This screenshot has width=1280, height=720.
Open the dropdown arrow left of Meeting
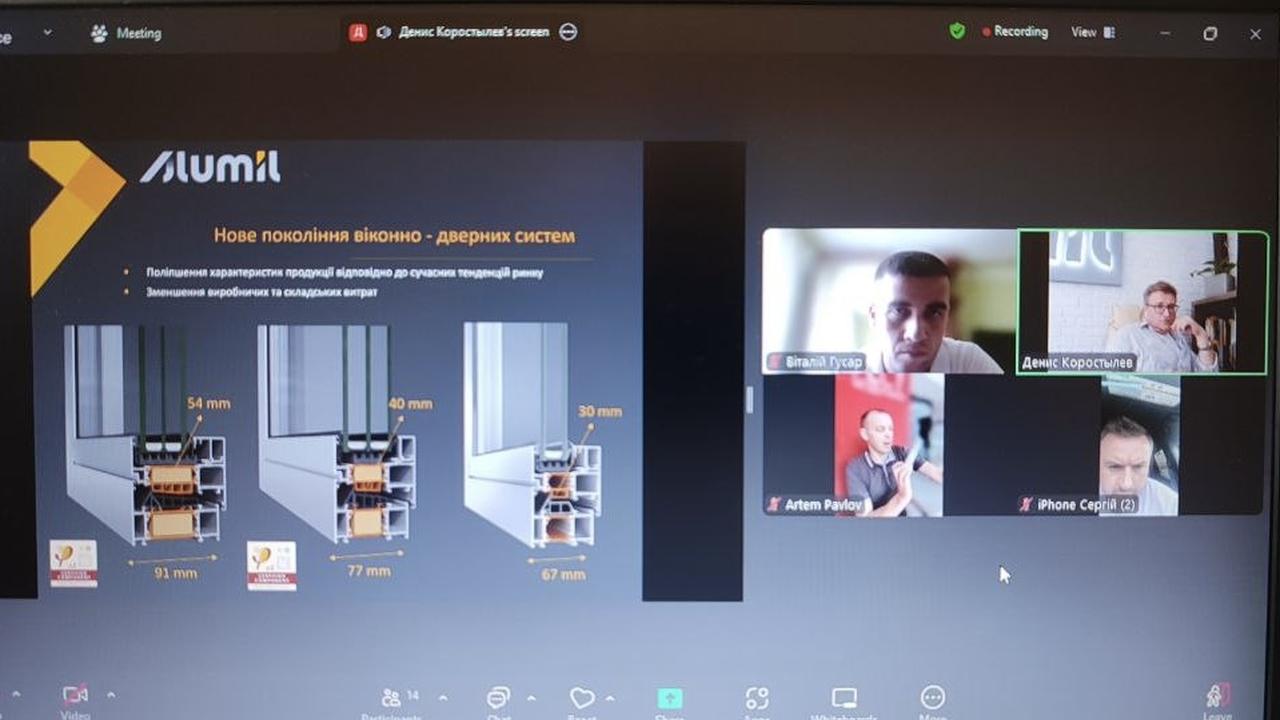click(x=47, y=32)
